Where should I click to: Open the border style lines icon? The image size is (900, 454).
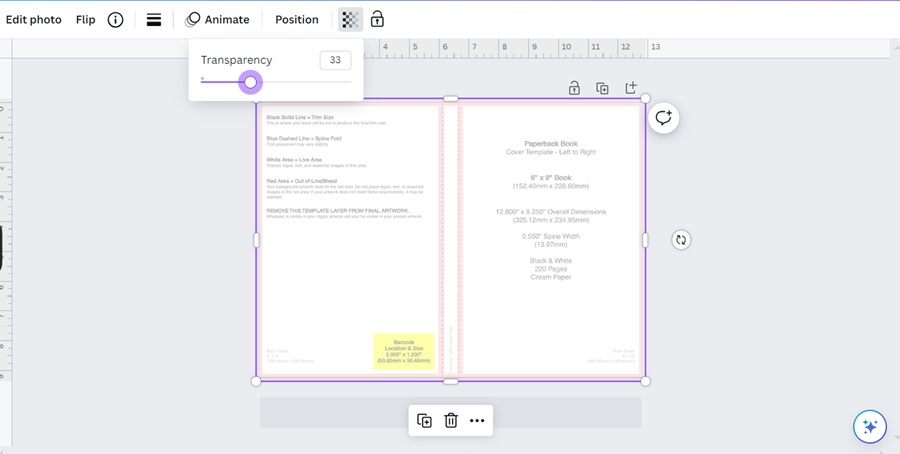tap(154, 19)
